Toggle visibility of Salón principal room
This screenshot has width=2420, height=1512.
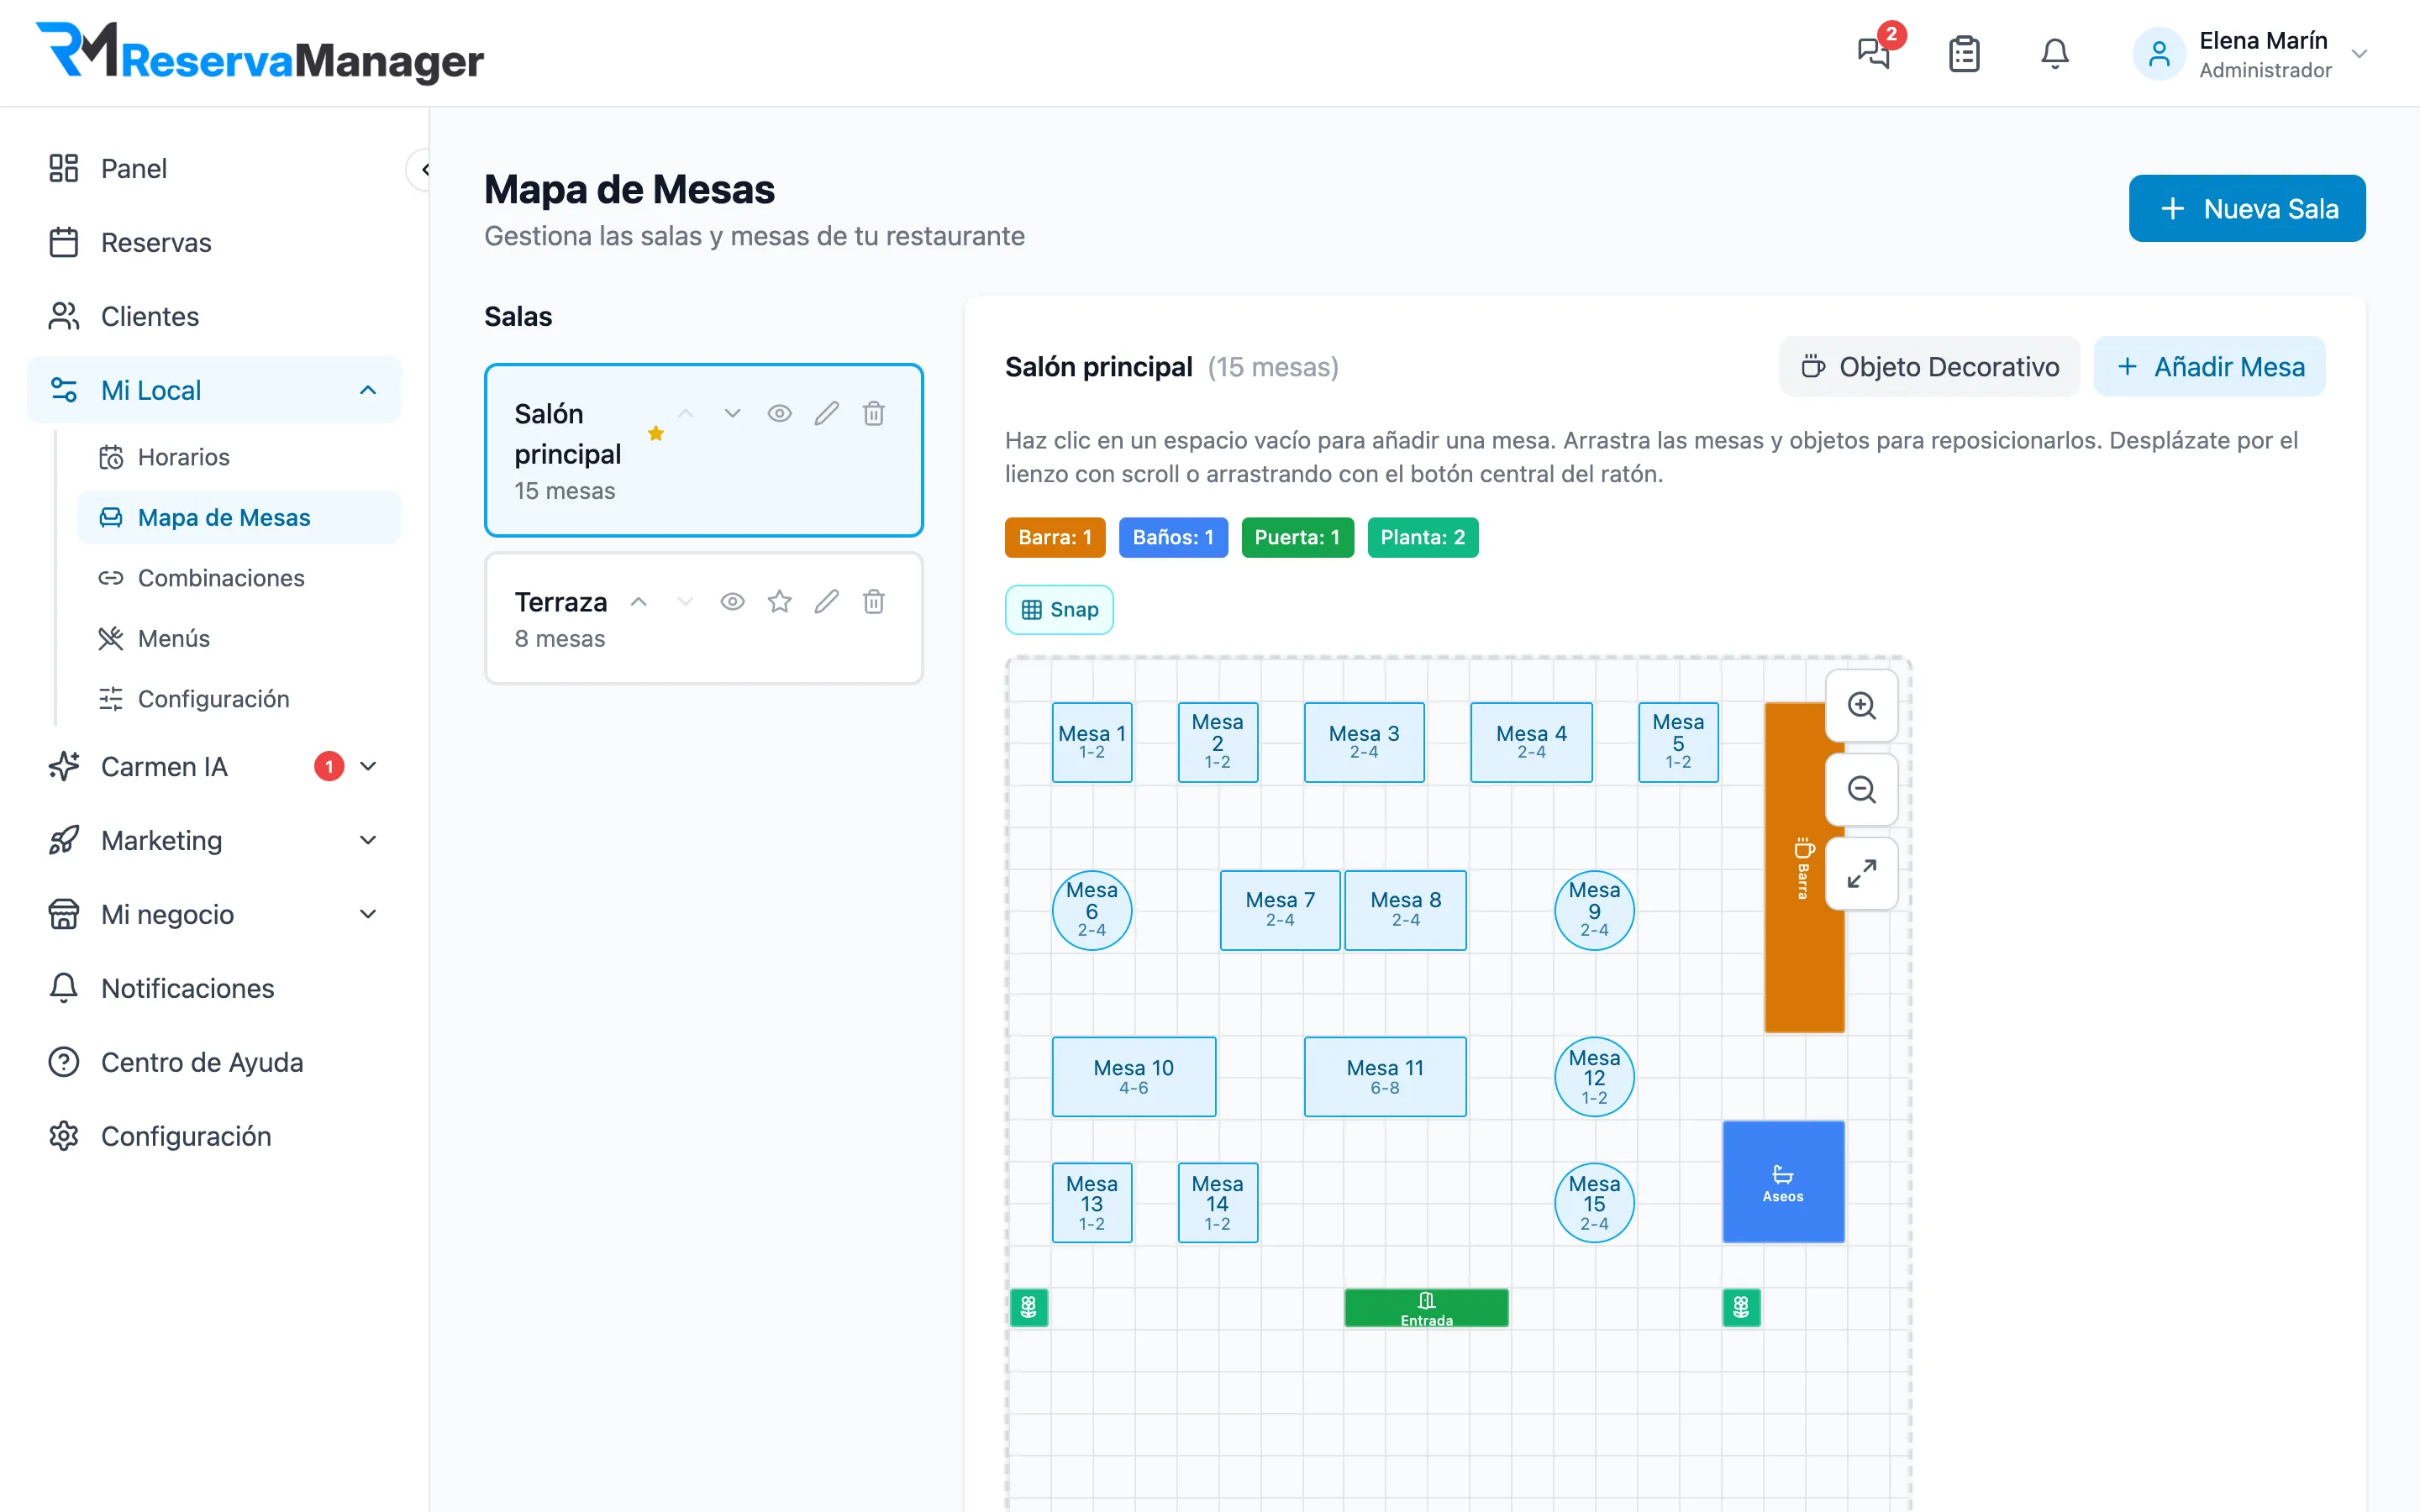(779, 413)
